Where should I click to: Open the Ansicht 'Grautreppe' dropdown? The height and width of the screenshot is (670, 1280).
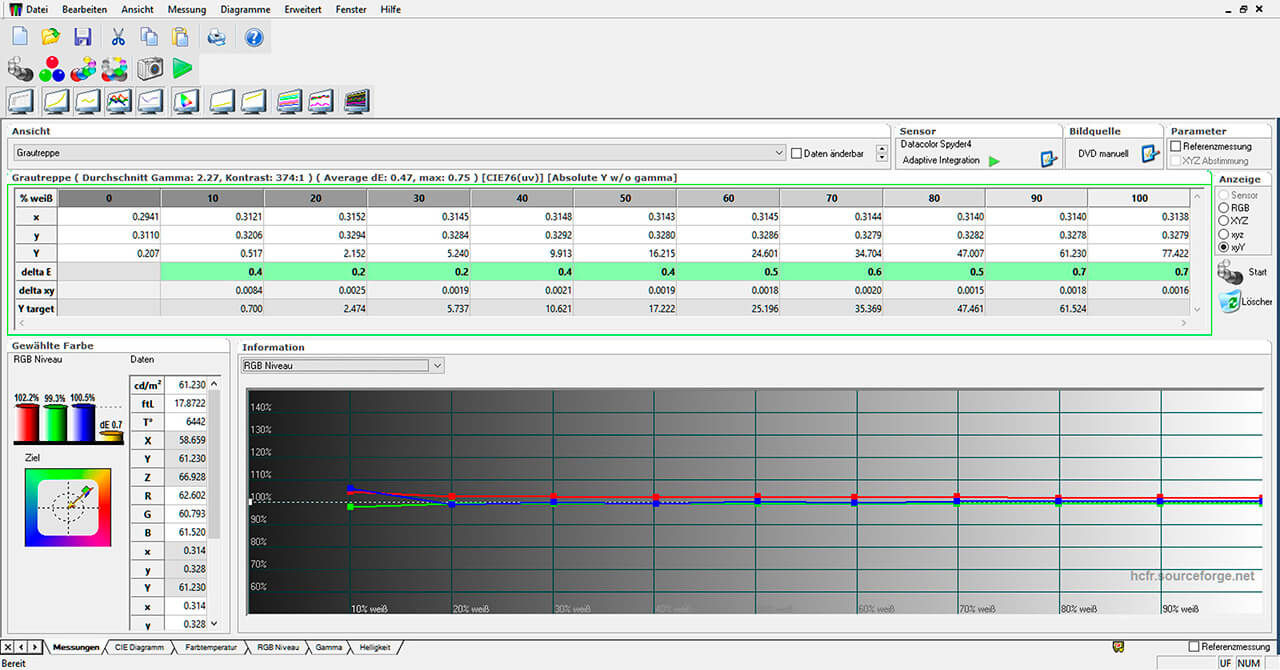(399, 153)
